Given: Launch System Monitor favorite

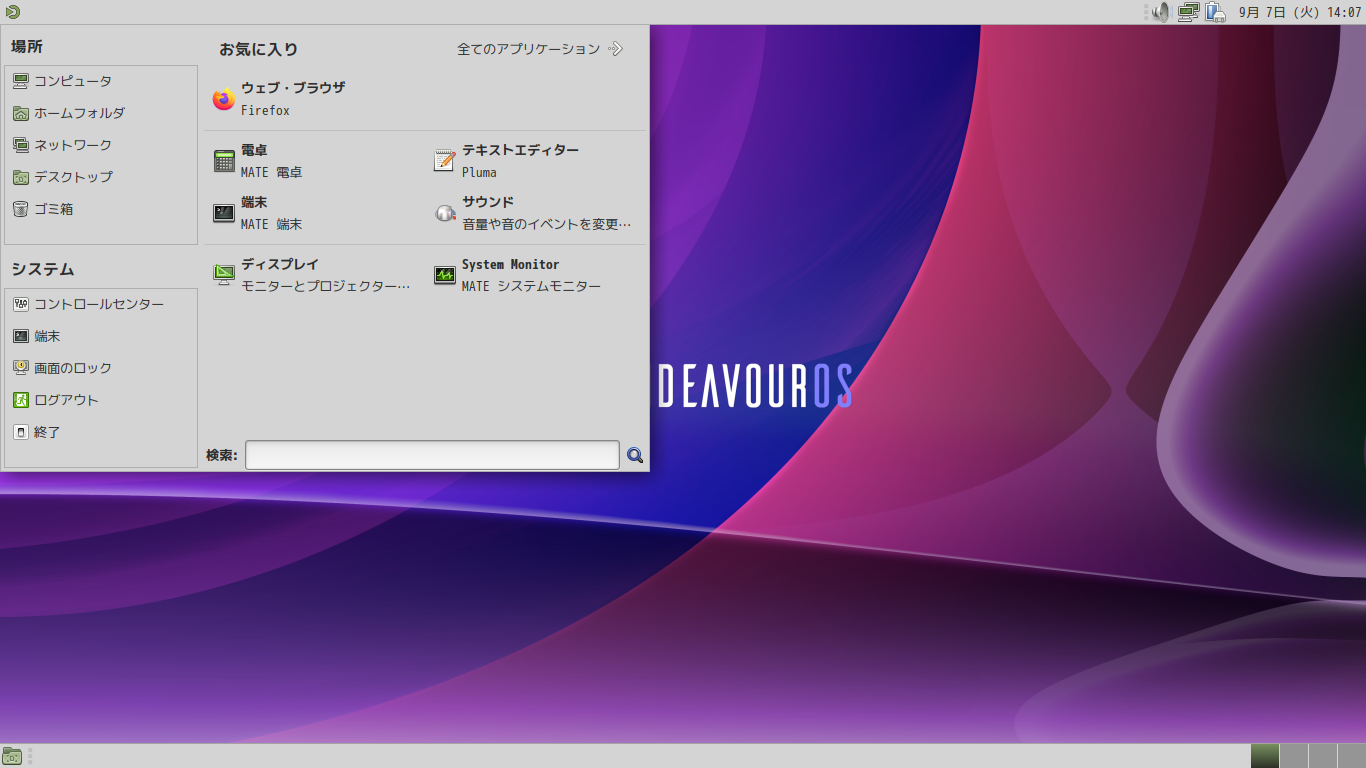Looking at the screenshot, I should pyautogui.click(x=537, y=275).
